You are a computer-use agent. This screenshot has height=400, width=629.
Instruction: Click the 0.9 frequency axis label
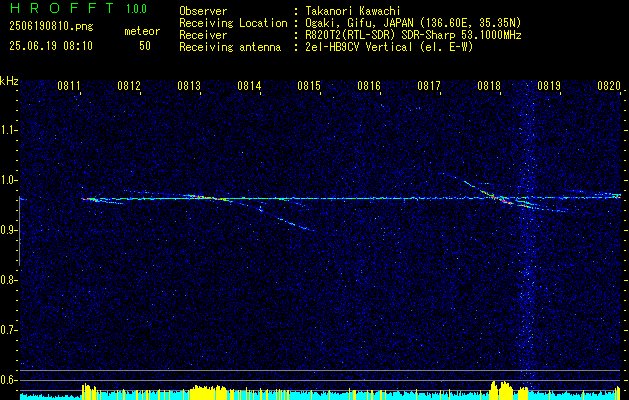click(x=8, y=230)
